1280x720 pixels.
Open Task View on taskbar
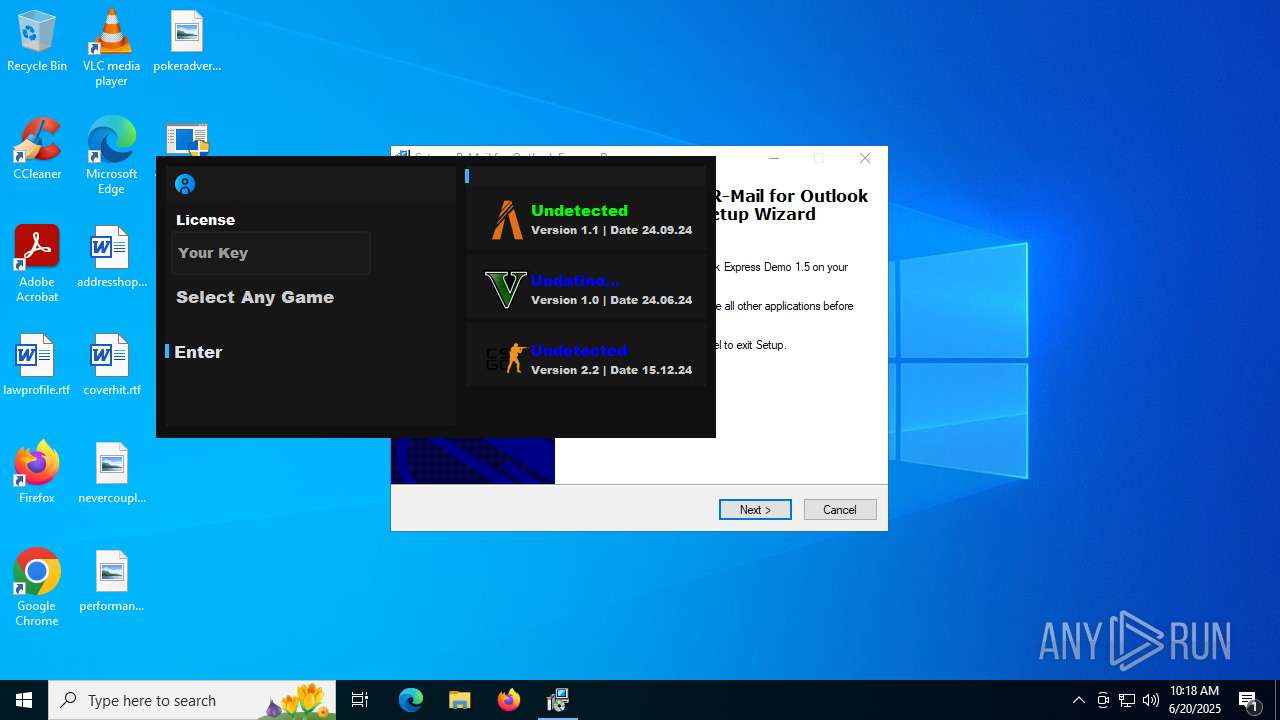pyautogui.click(x=360, y=700)
